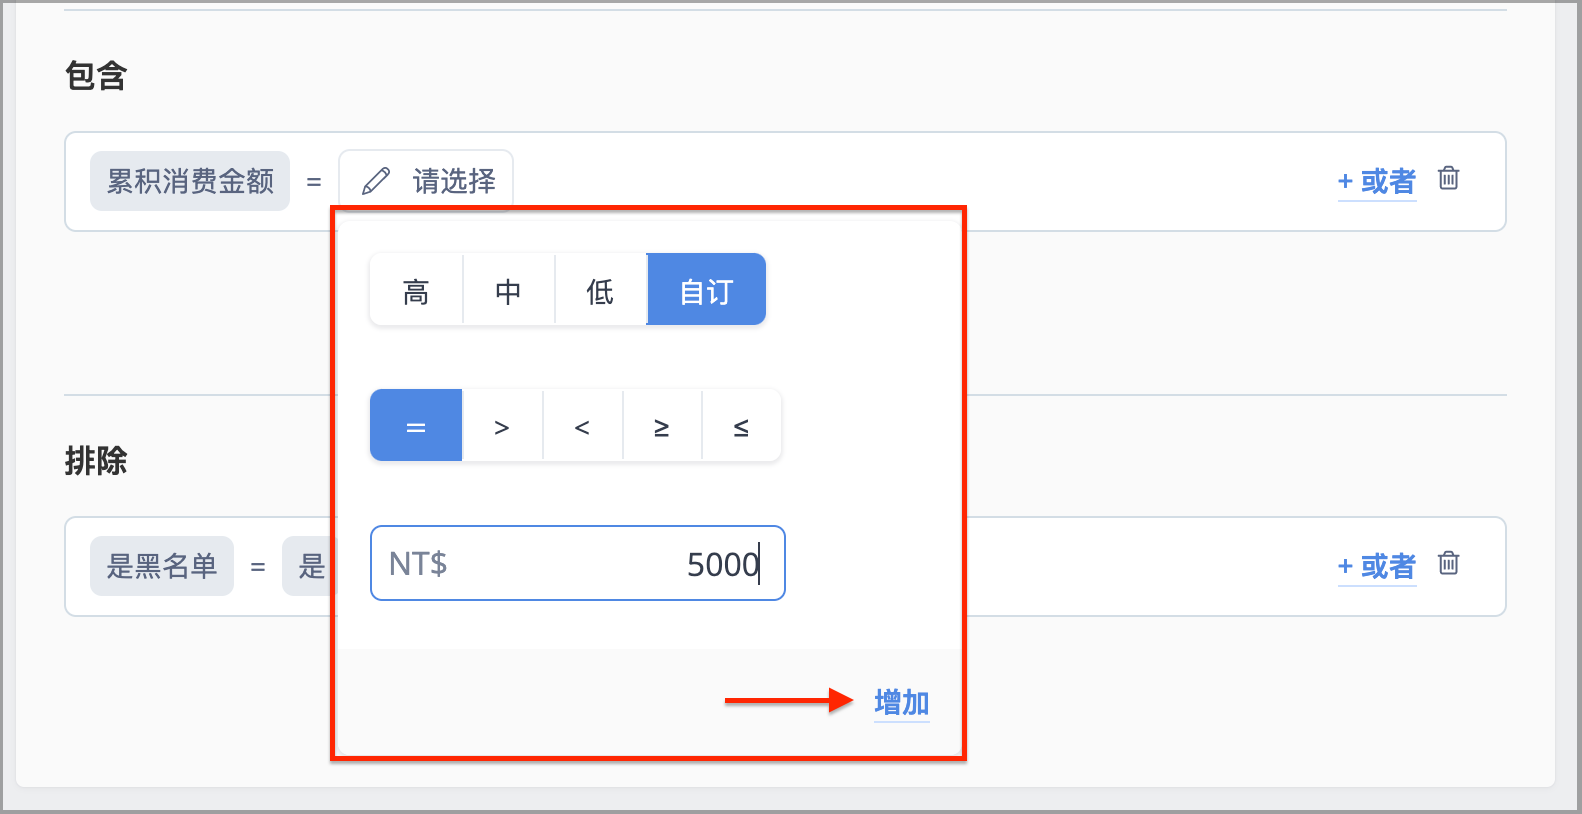Open the 请选择 value dropdown

[426, 181]
